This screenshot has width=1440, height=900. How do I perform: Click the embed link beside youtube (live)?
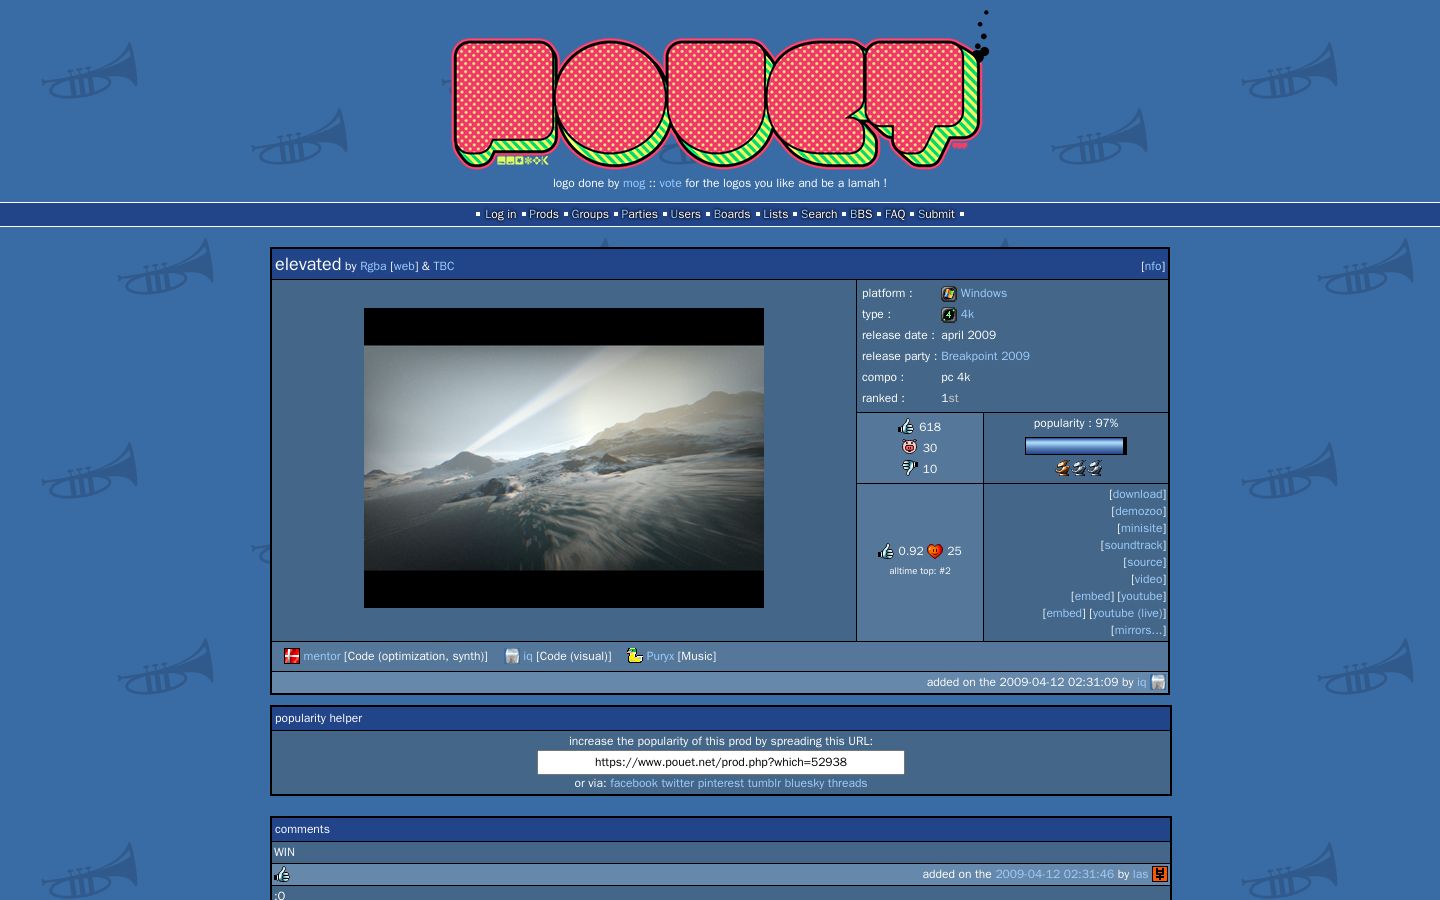(1064, 613)
